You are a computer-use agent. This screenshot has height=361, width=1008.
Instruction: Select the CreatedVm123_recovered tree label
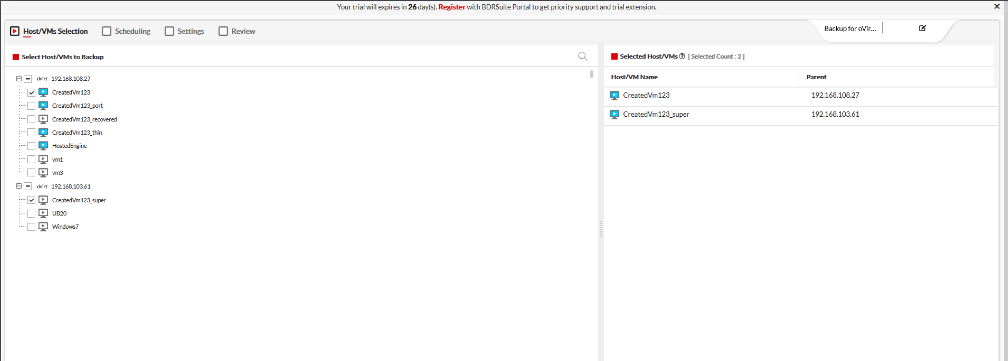[x=84, y=119]
